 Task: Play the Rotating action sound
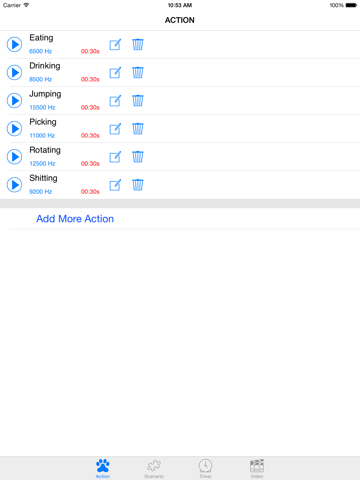point(14,157)
